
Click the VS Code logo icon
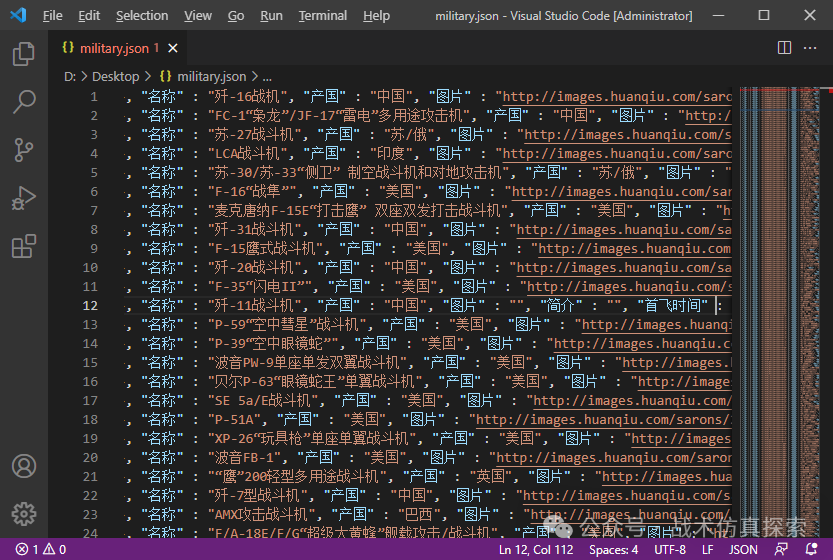[x=18, y=15]
